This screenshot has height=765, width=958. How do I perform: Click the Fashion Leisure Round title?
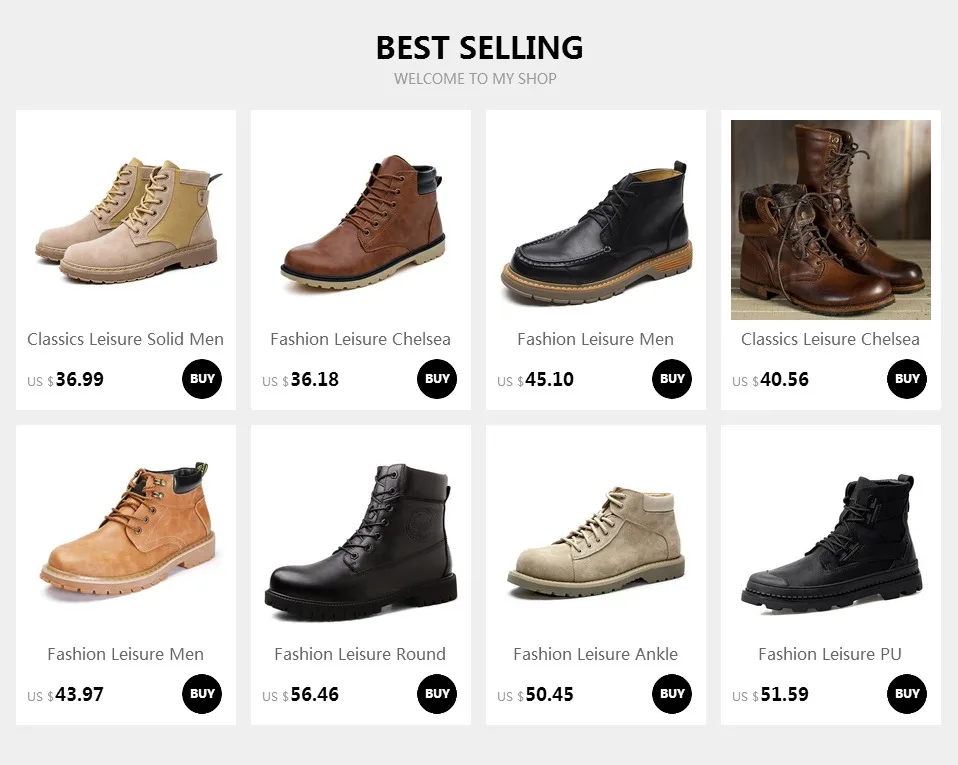360,654
